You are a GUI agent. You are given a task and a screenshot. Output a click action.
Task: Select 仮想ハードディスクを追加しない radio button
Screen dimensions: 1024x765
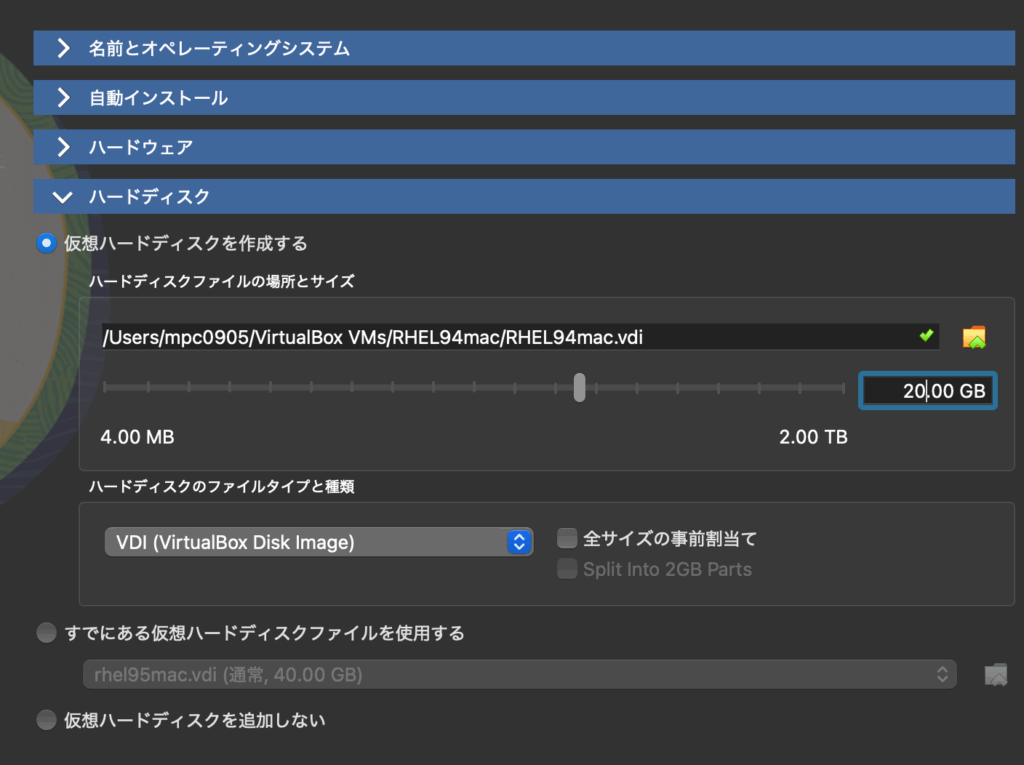coord(46,720)
